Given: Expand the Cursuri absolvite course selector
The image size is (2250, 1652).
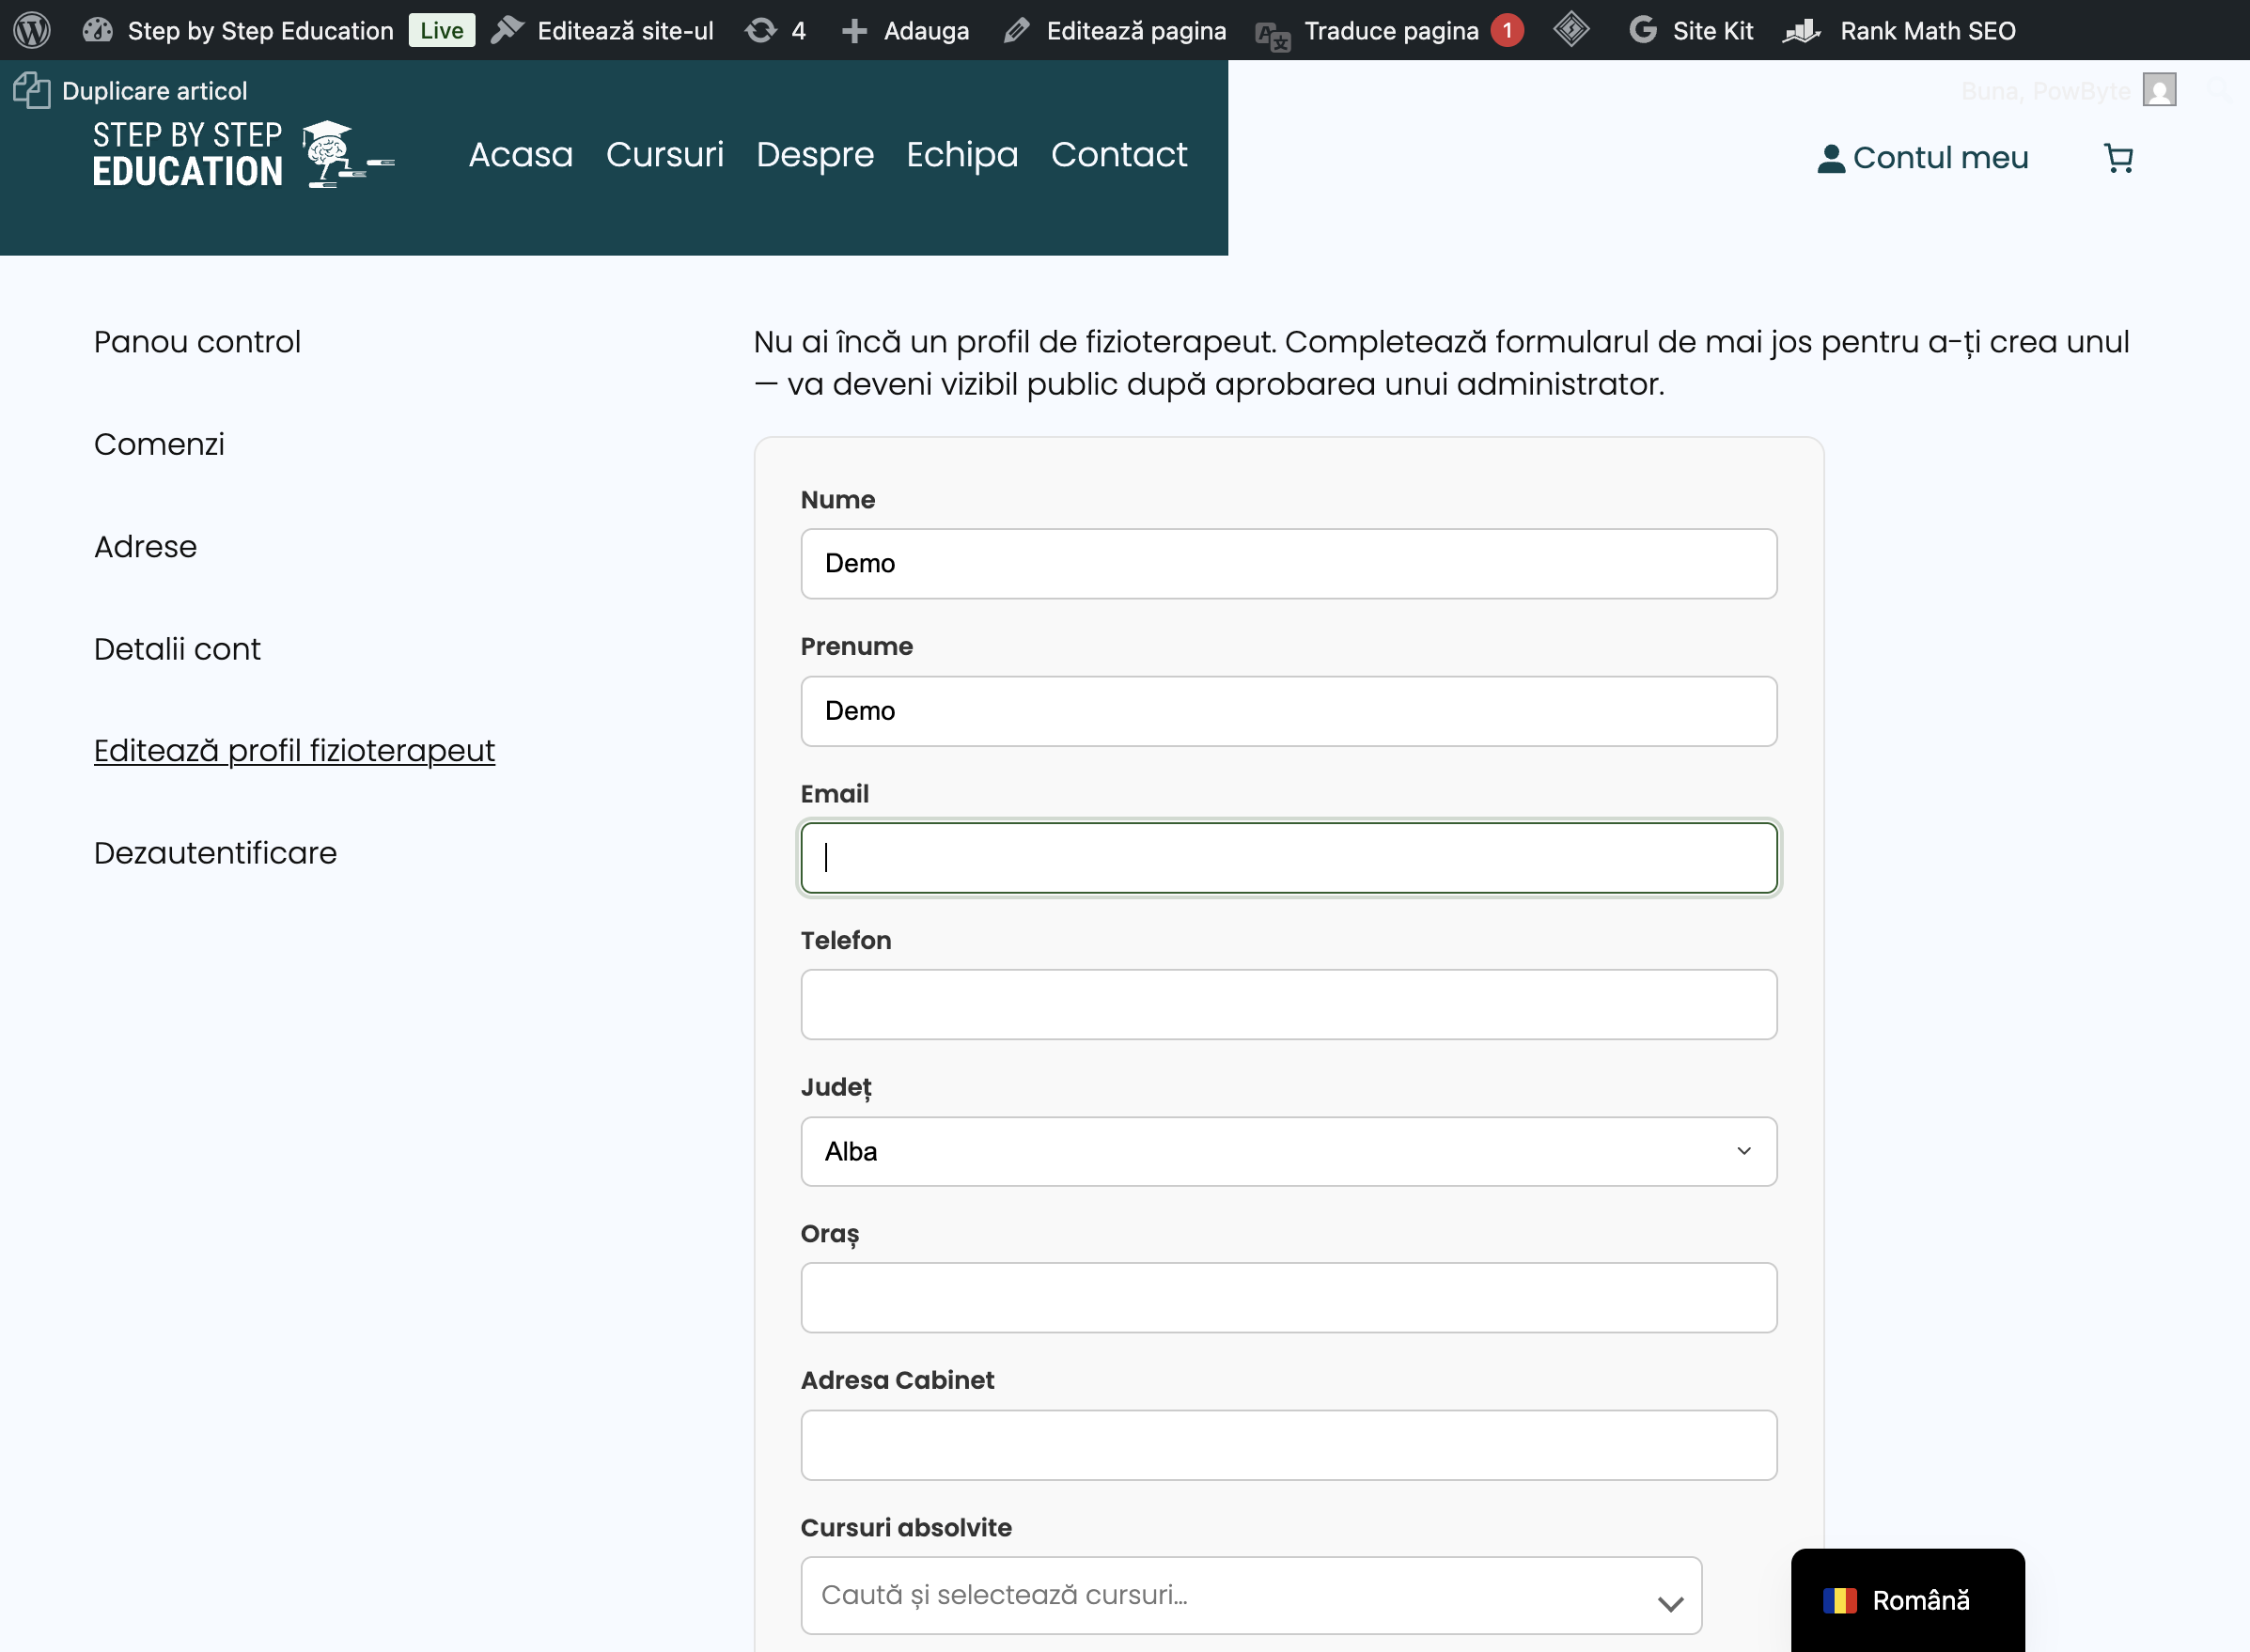Looking at the screenshot, I should (1251, 1595).
